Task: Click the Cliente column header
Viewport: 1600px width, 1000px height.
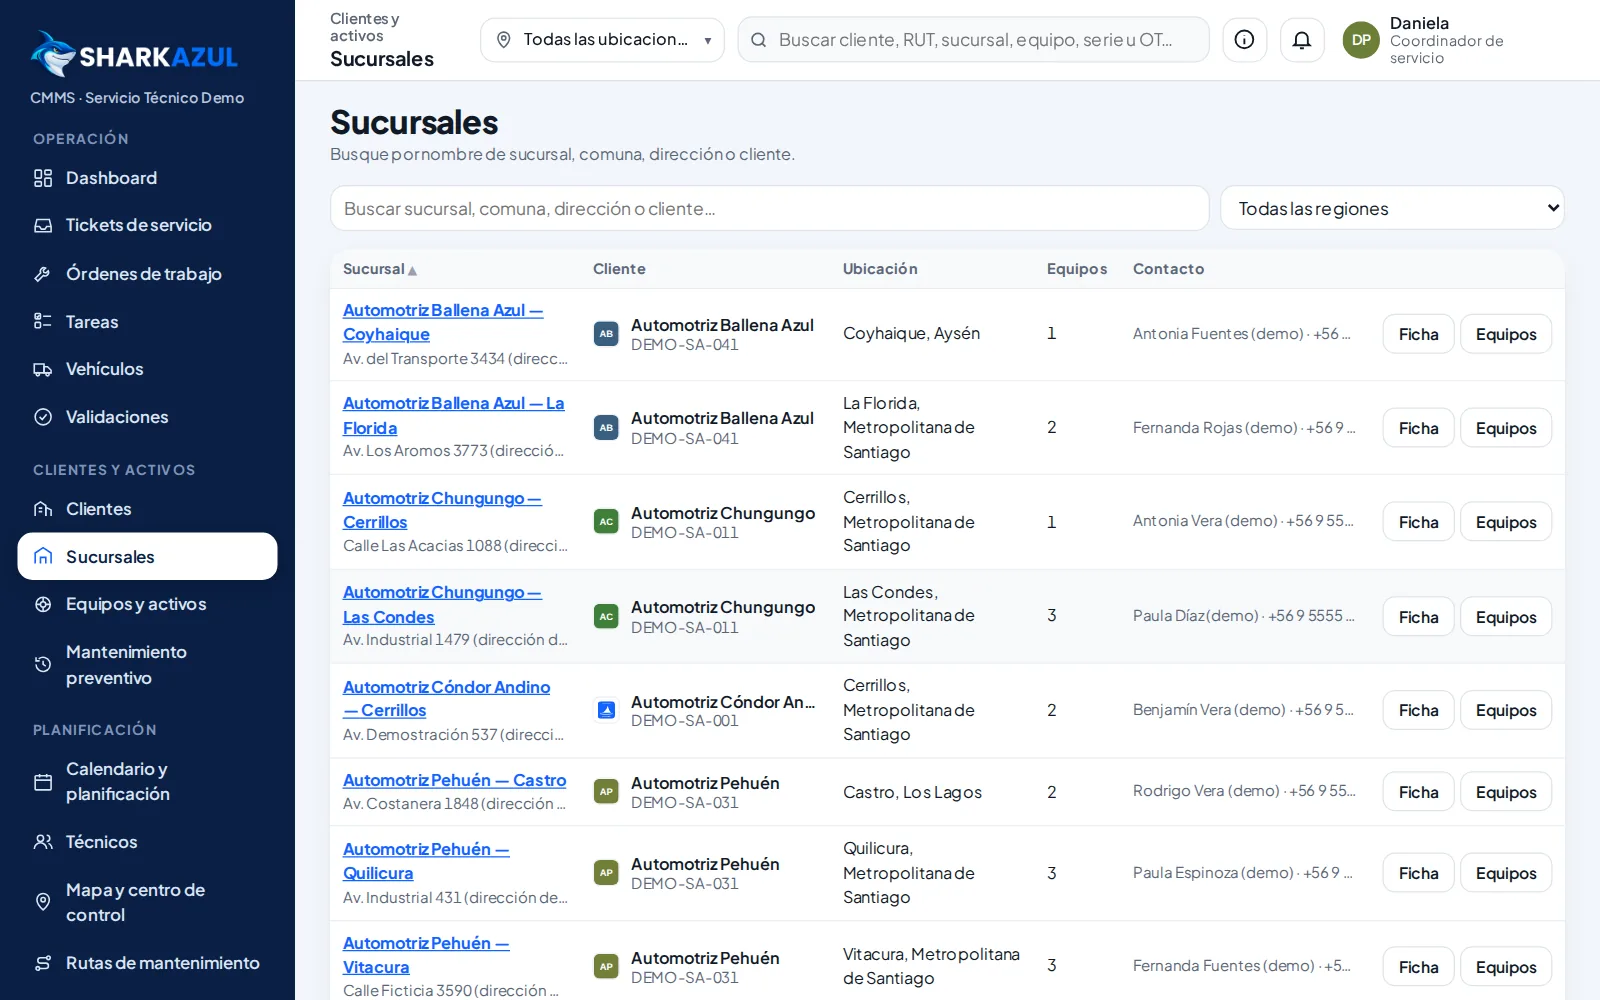Action: [x=619, y=269]
